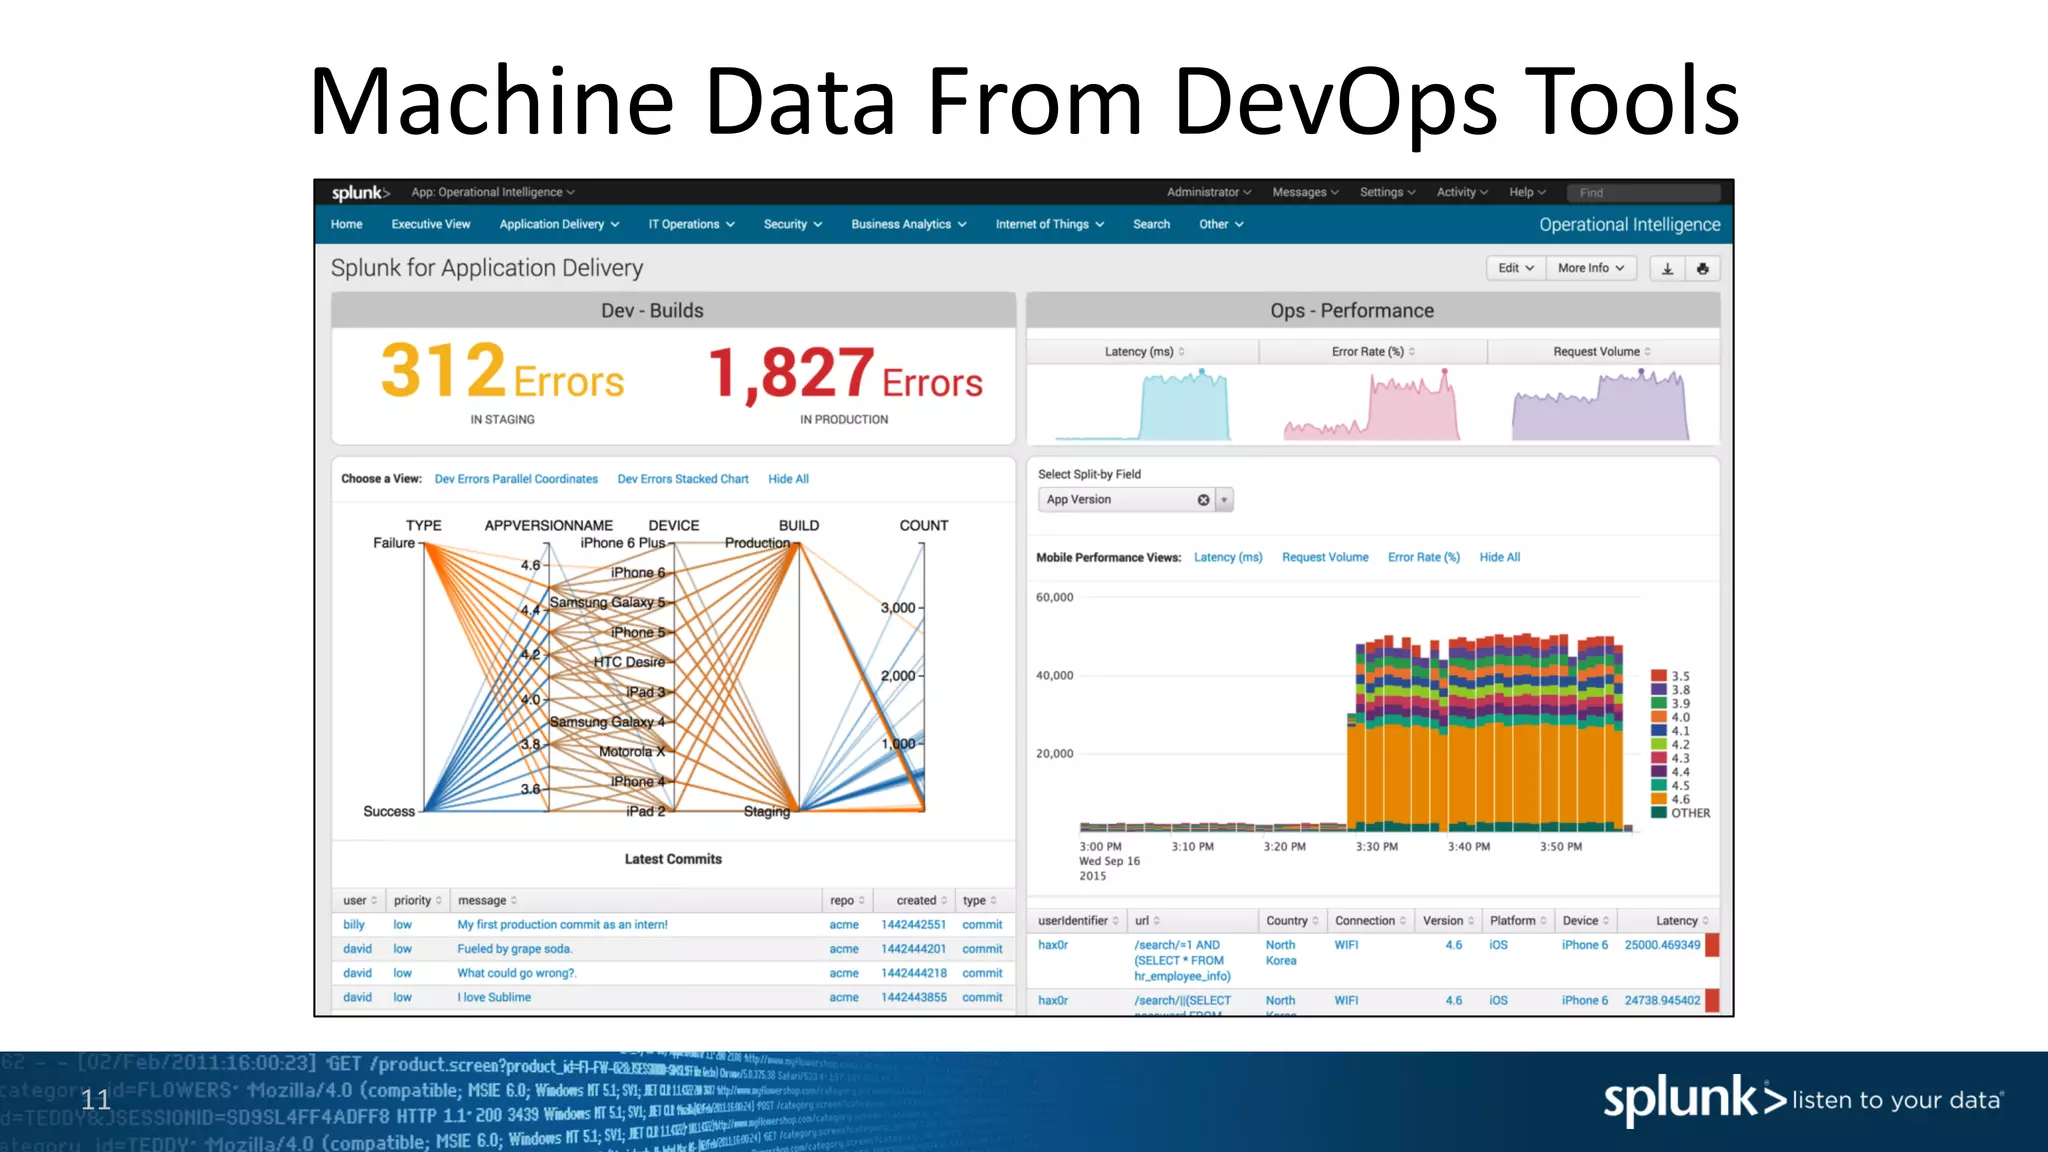Click the 4.6 legend swatch
Image resolution: width=2048 pixels, height=1152 pixels.
[1658, 799]
